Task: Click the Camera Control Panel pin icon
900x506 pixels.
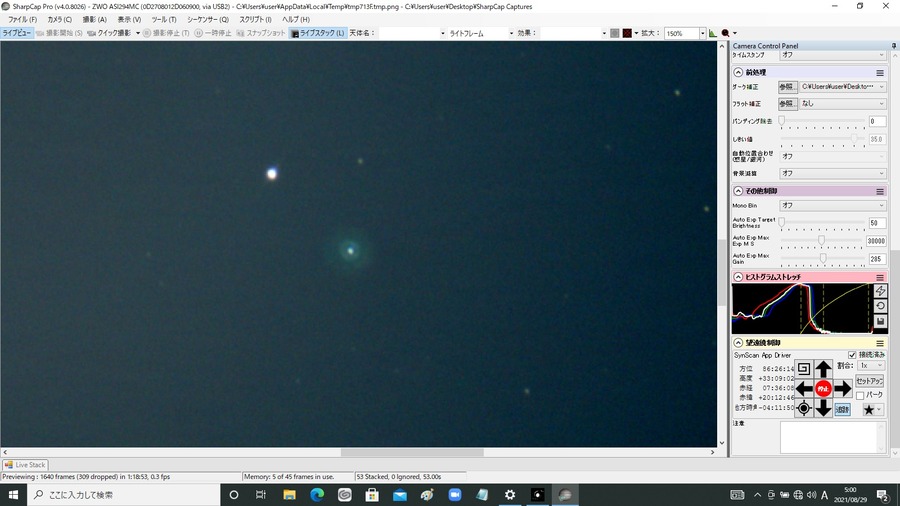Action: tap(894, 46)
